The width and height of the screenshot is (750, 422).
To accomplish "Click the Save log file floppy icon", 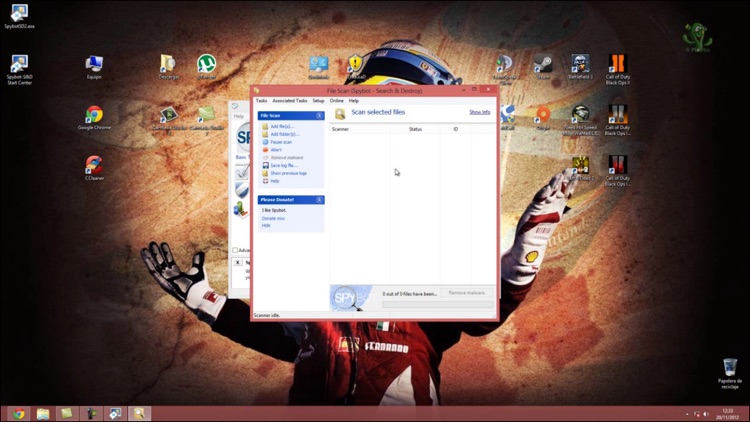I will [x=265, y=165].
